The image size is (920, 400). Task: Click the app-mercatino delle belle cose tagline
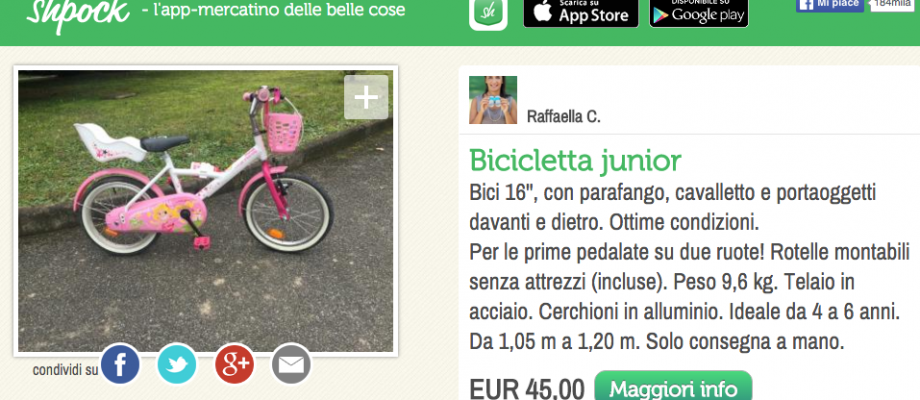[x=273, y=10]
